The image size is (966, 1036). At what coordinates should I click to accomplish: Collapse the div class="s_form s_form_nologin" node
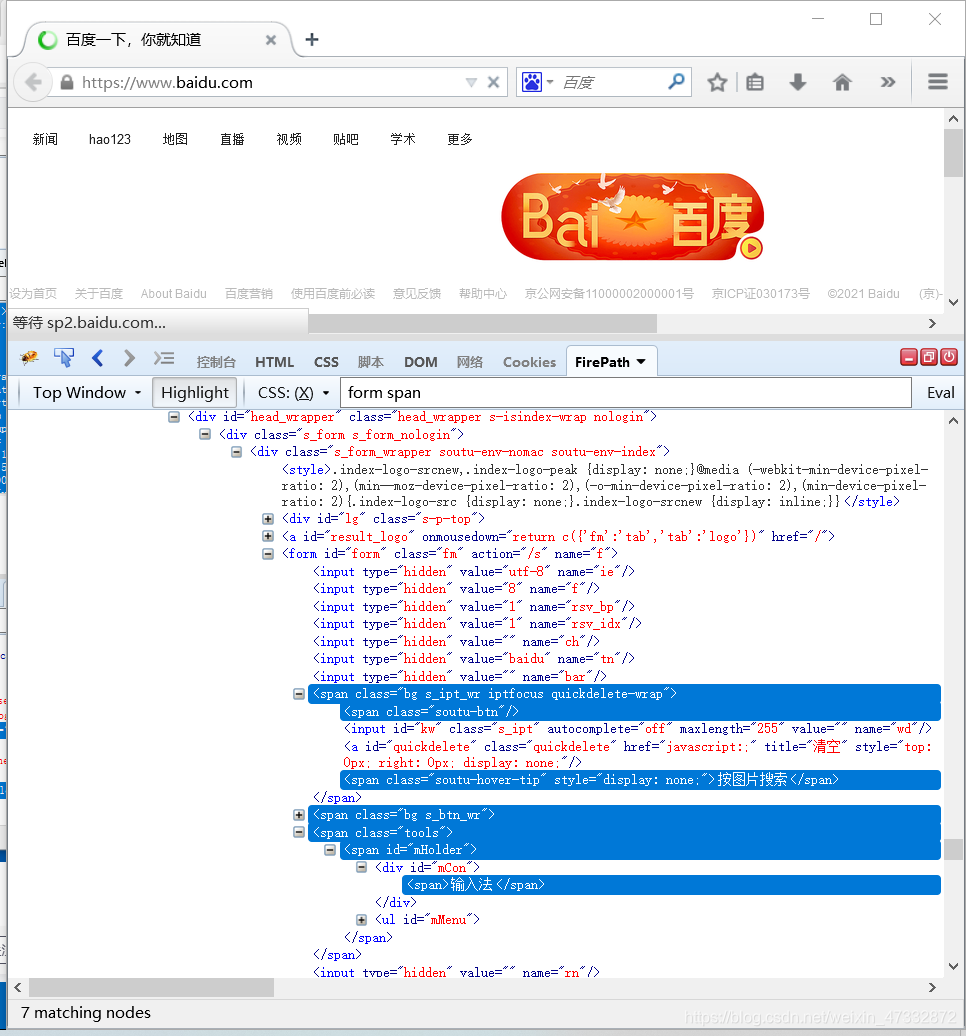point(205,434)
